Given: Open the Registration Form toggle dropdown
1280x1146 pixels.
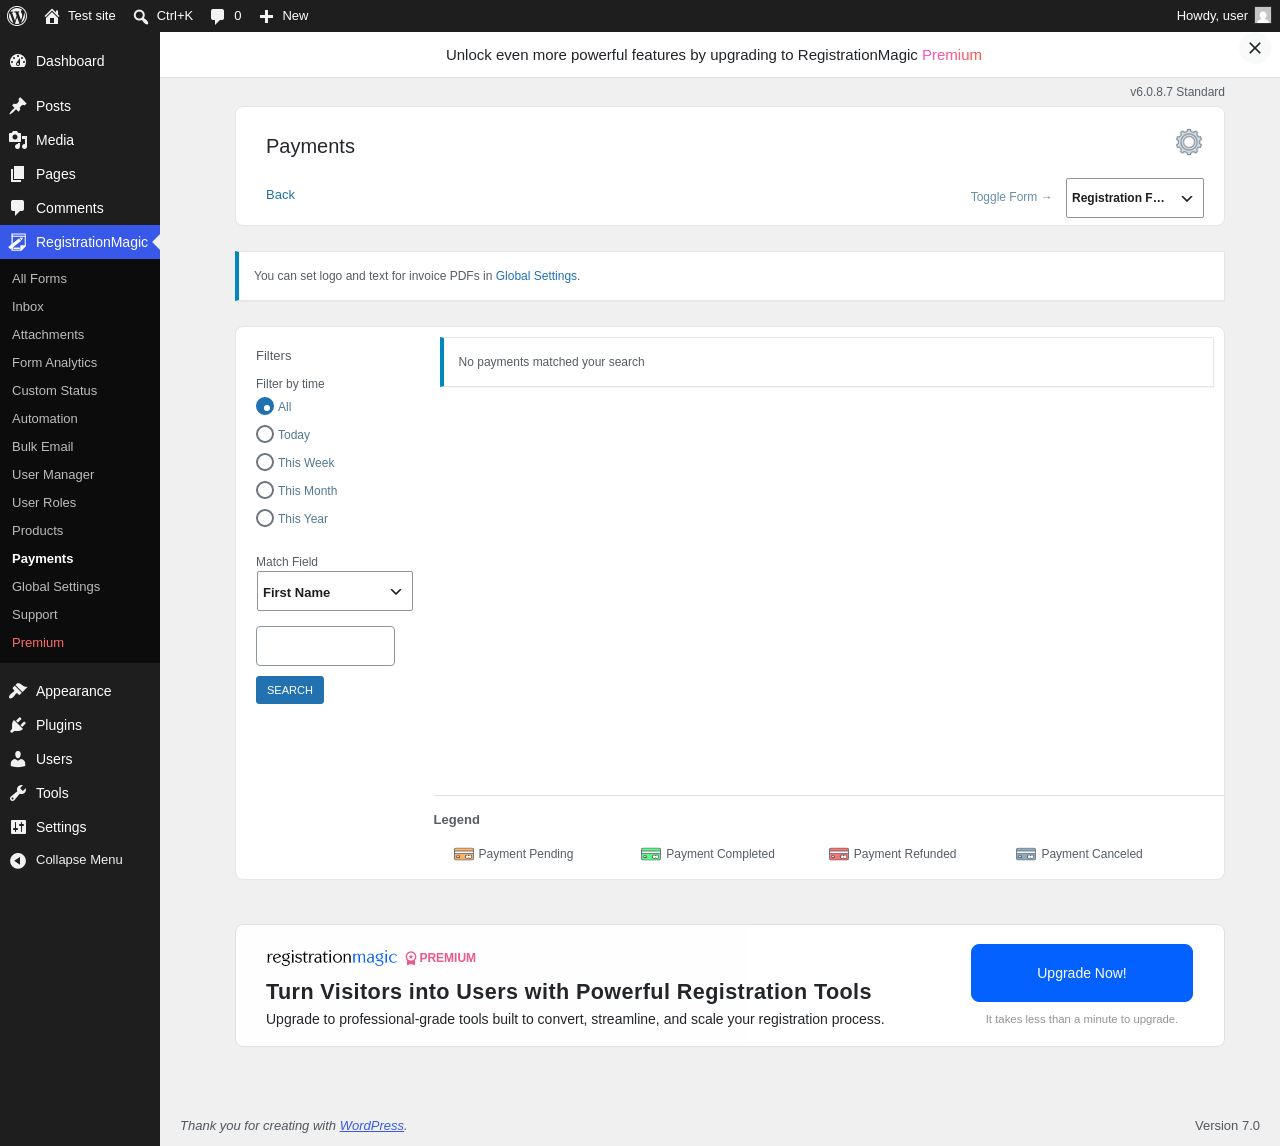Looking at the screenshot, I should 1135,198.
